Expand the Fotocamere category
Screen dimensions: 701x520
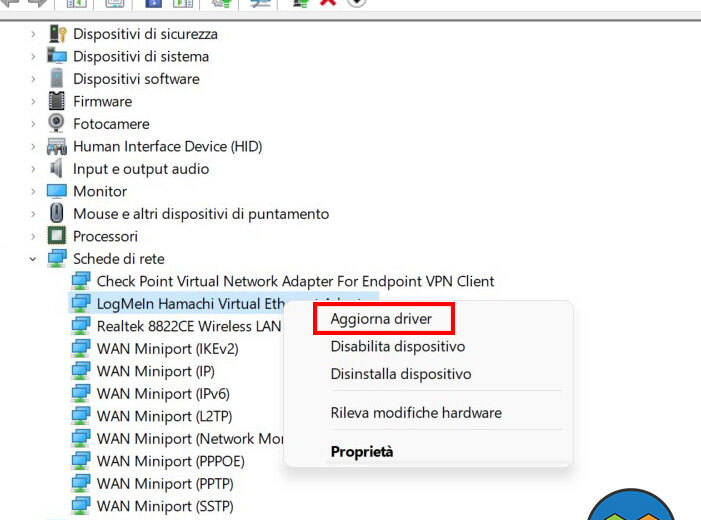pos(33,124)
